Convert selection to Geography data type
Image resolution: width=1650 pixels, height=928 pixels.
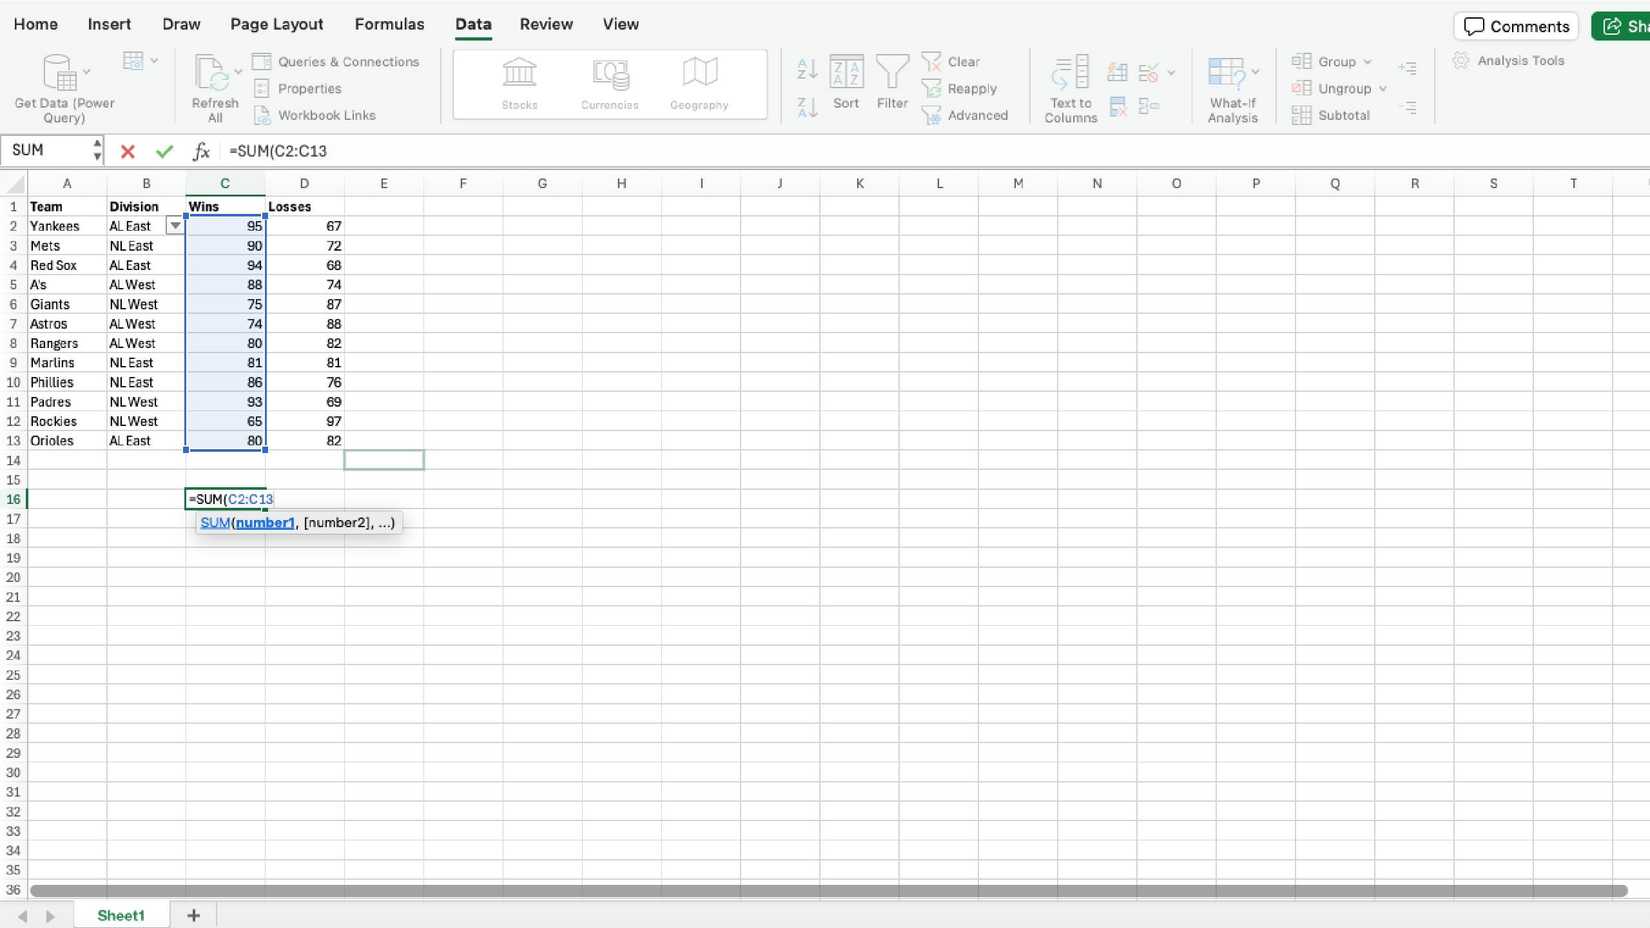coord(699,84)
